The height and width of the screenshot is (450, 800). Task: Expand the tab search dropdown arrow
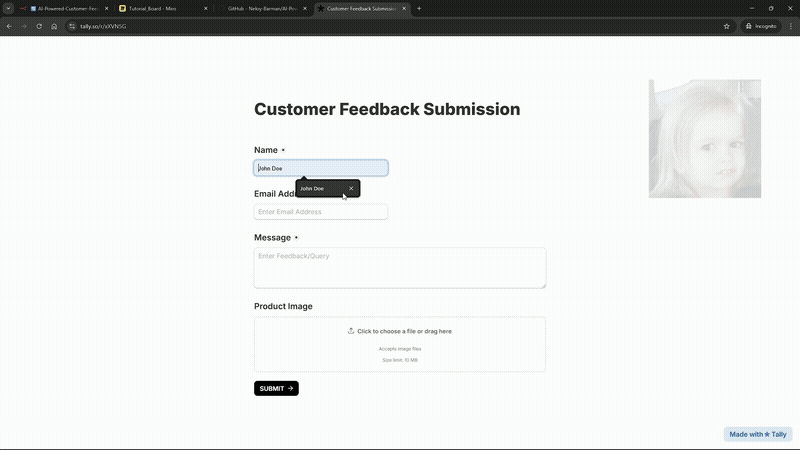click(x=8, y=8)
